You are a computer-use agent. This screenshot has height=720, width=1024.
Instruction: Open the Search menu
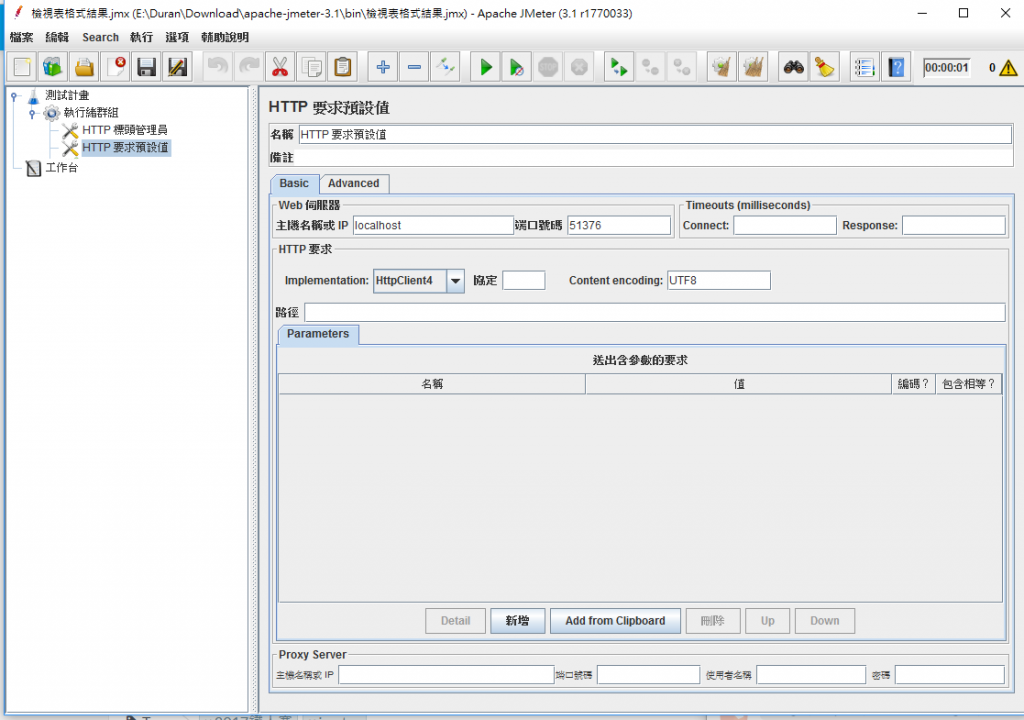101,37
